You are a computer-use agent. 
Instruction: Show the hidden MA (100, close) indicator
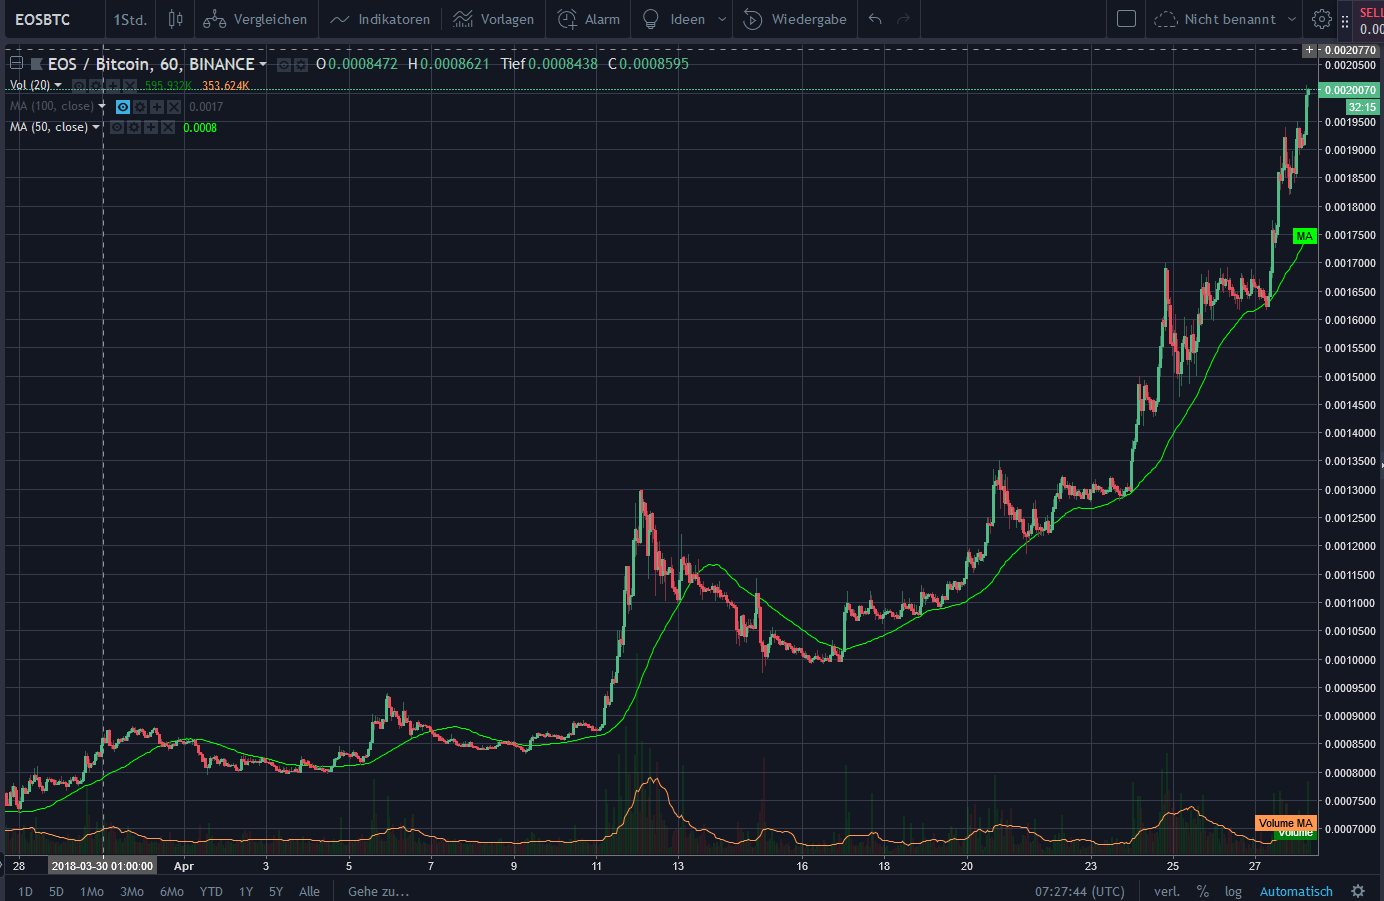click(x=123, y=107)
